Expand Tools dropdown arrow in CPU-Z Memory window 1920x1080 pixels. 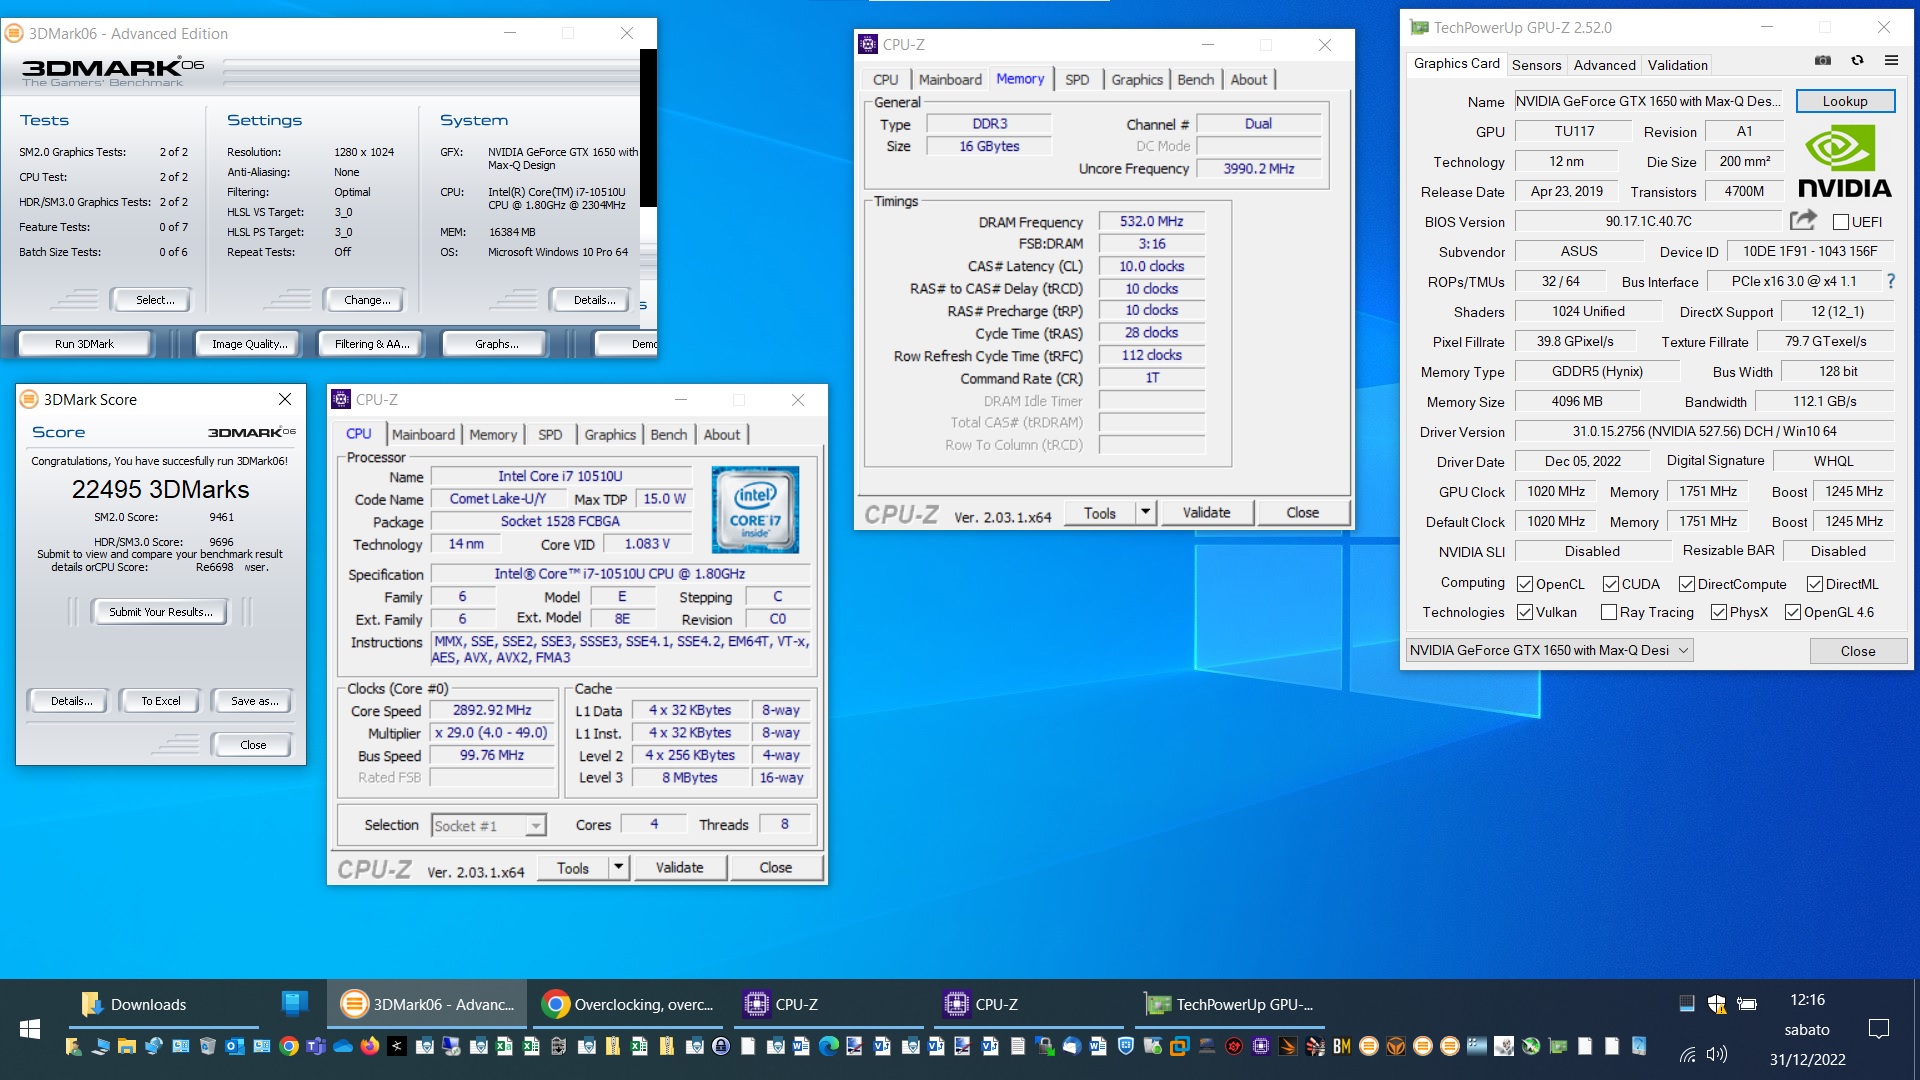[1146, 512]
